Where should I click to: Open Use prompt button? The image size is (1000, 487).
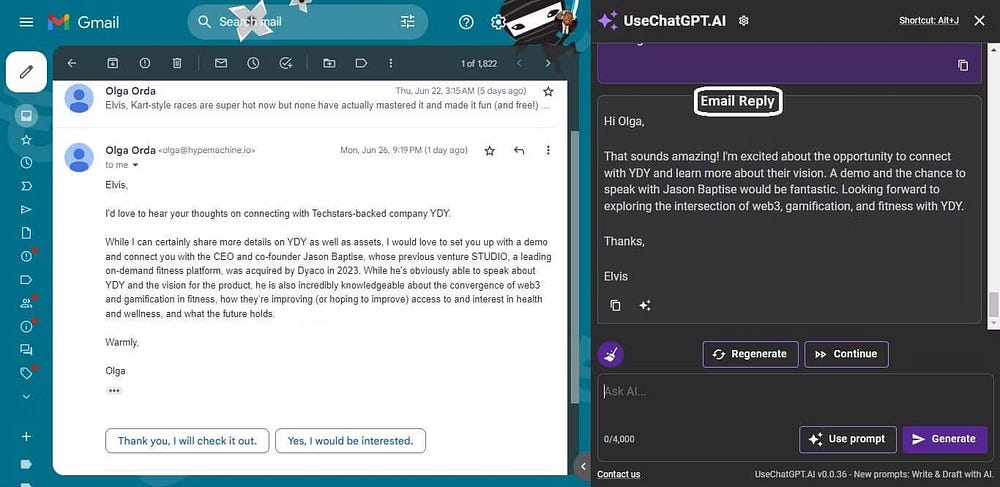[848, 439]
